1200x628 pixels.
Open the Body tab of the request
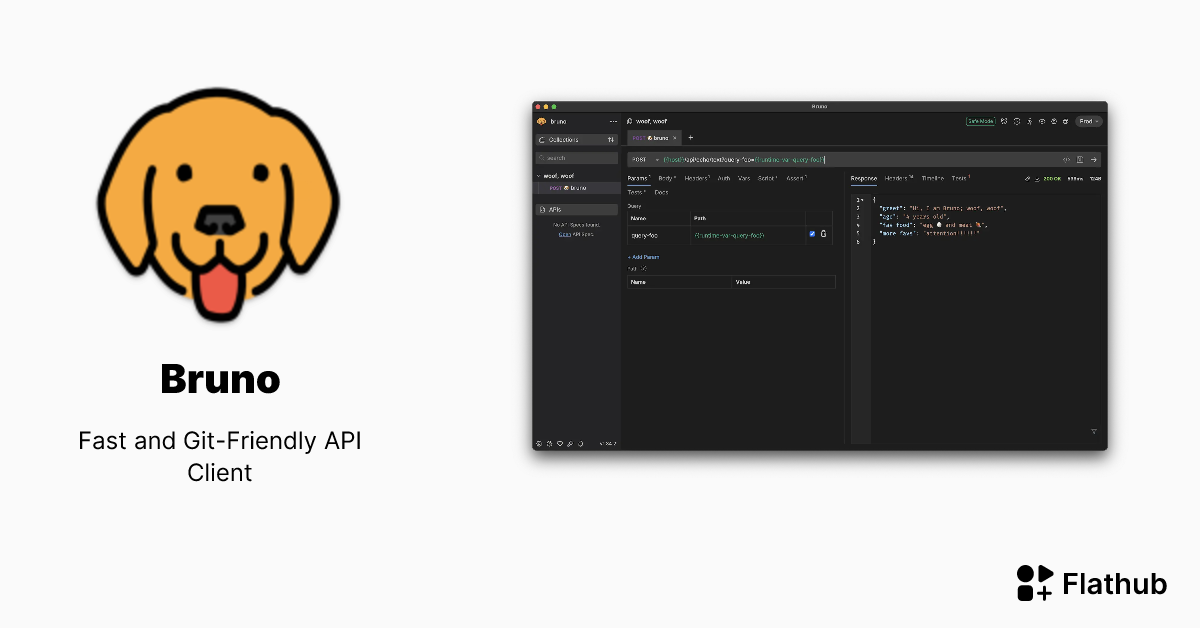666,179
